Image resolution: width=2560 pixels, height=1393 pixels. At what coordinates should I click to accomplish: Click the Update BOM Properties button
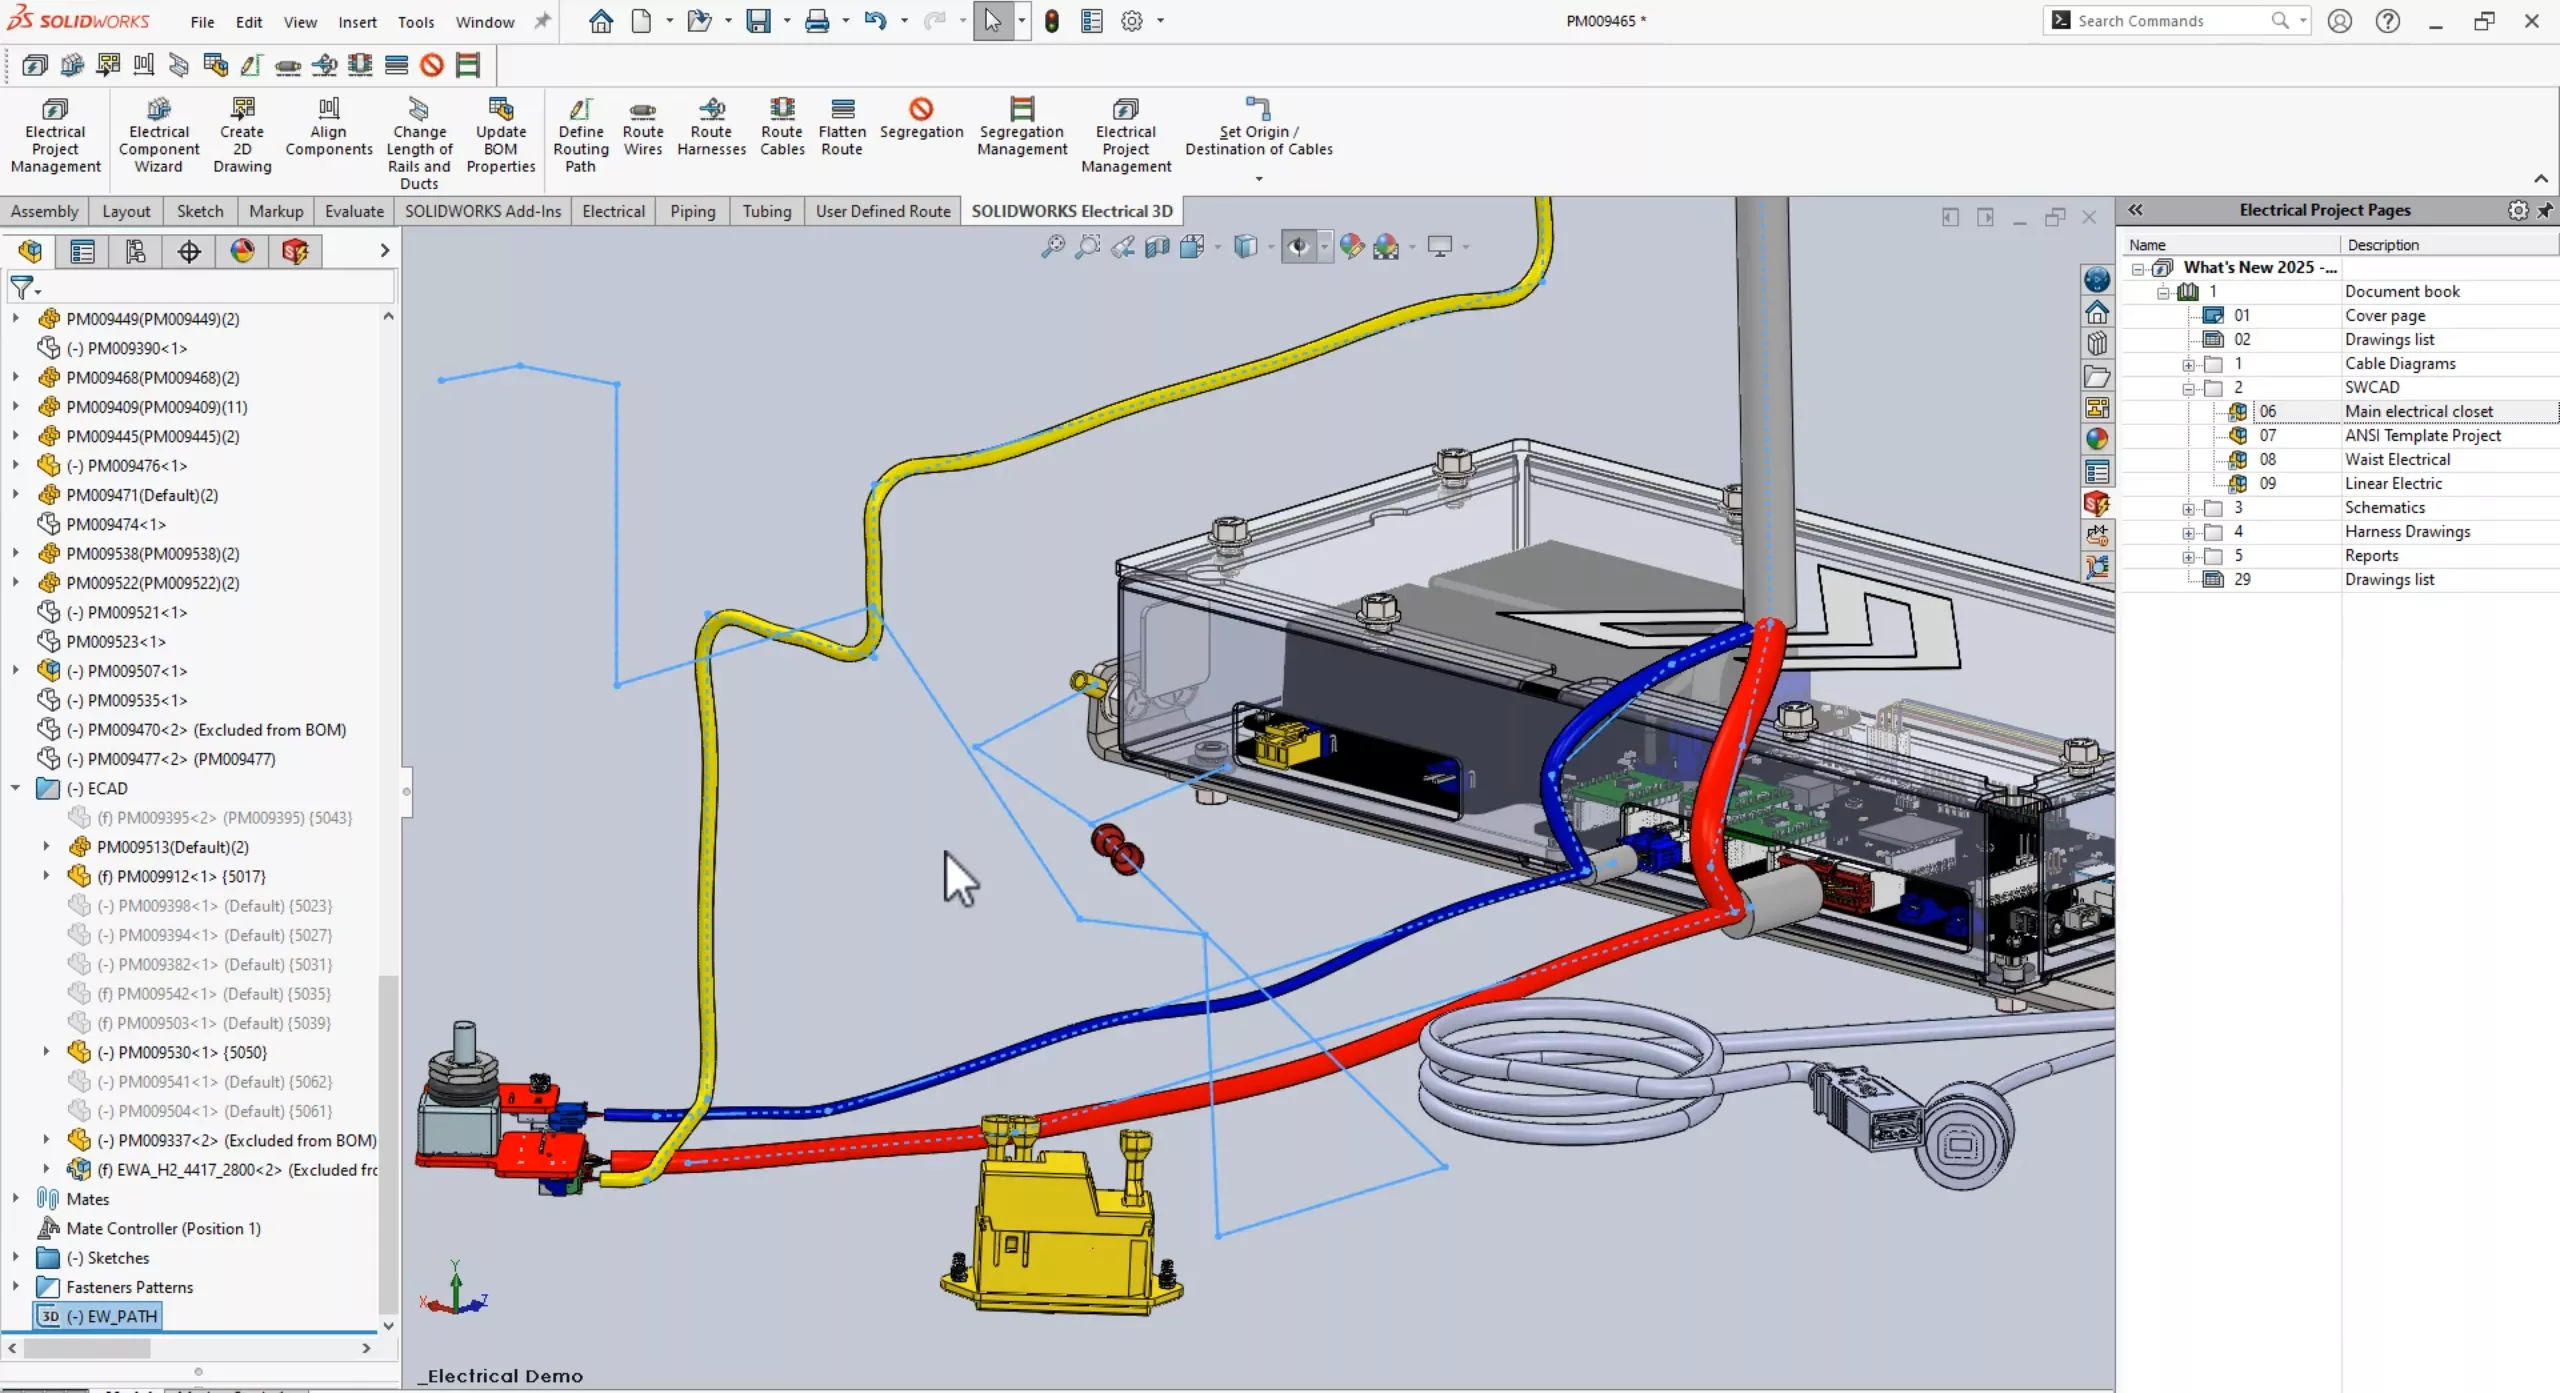(497, 136)
